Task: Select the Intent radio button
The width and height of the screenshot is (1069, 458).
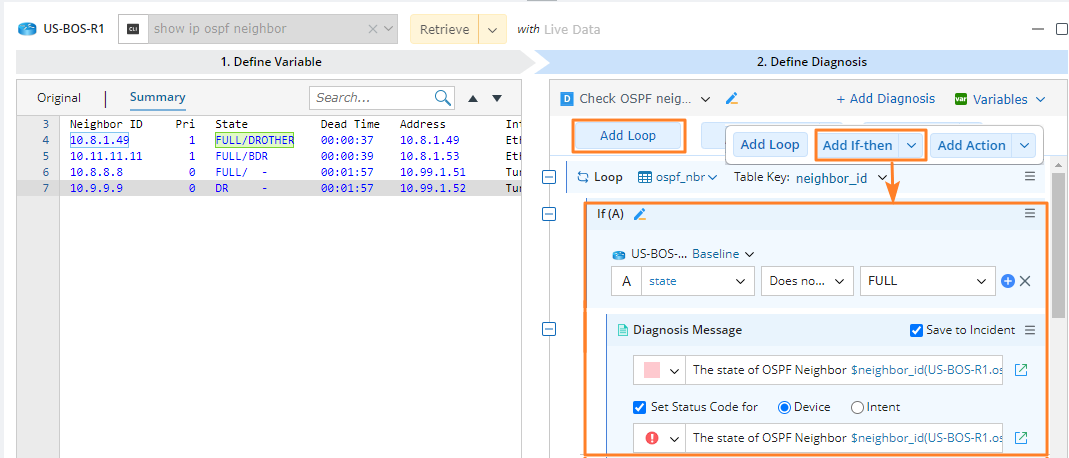Action: click(x=857, y=407)
